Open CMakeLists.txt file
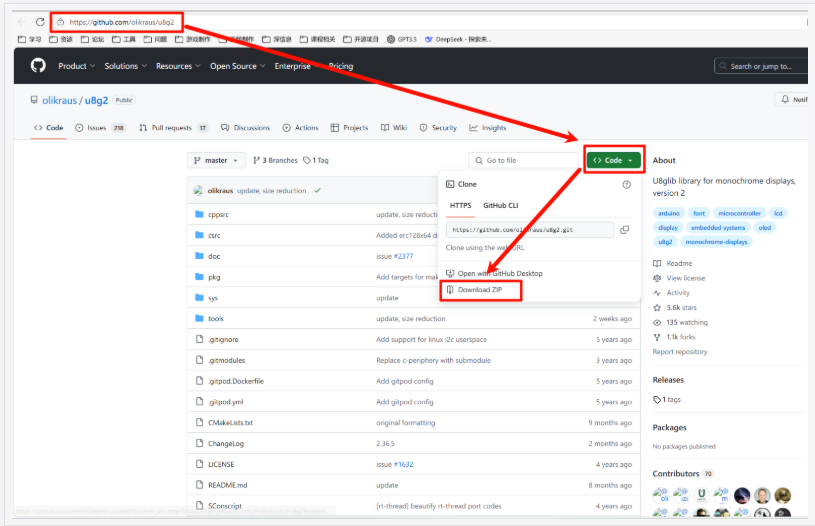Image resolution: width=815 pixels, height=526 pixels. 230,423
